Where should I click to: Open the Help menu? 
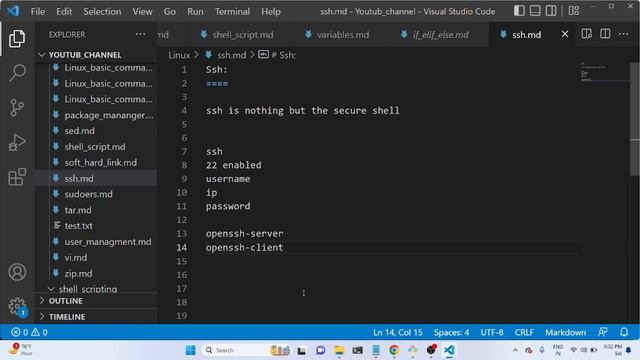(x=271, y=11)
